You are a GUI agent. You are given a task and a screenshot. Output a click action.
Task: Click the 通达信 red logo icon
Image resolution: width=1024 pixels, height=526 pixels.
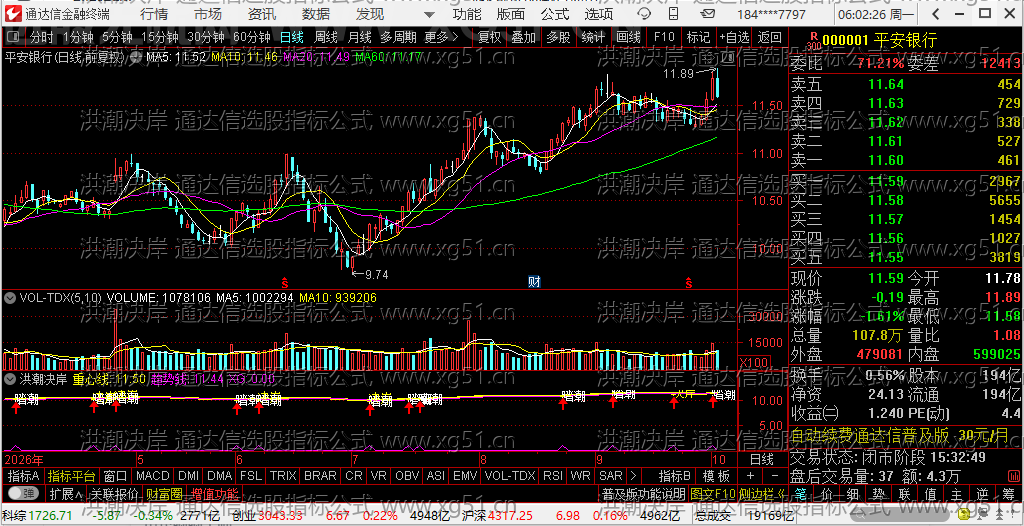(12, 14)
